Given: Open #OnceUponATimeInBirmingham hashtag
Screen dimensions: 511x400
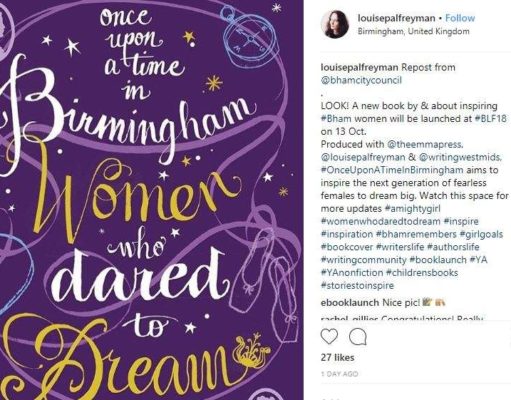Looking at the screenshot, I should point(392,170).
